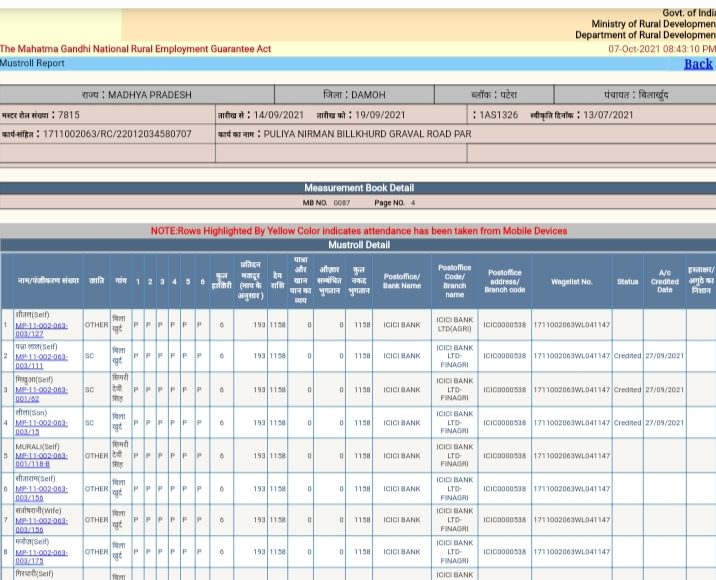Screen dimensions: 716x580
Task: Click the Credited status in row 2
Action: 627,356
